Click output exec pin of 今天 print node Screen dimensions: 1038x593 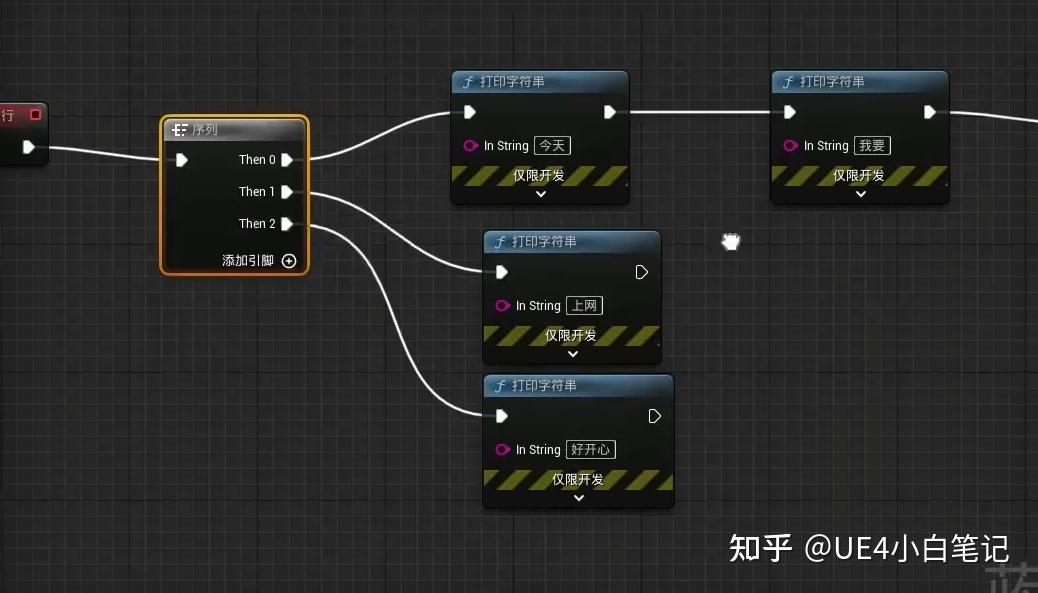tap(610, 112)
